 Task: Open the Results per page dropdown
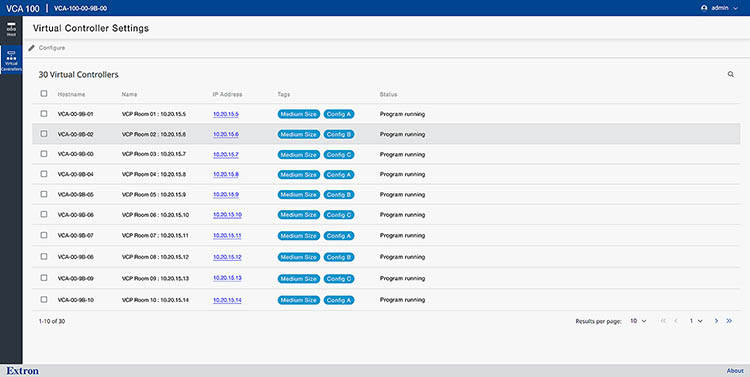(x=638, y=321)
